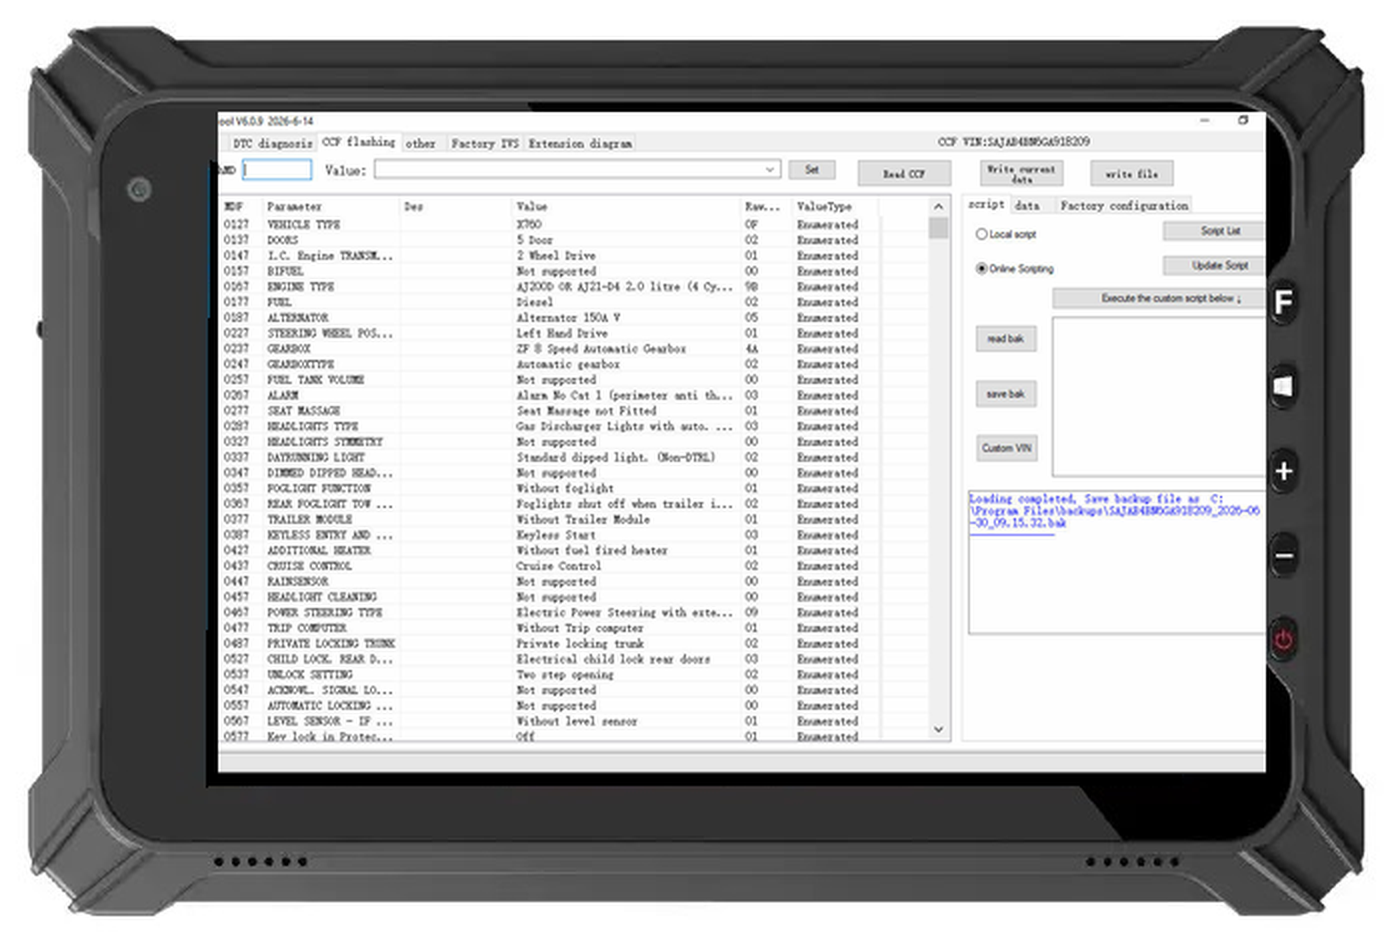Click the save bak button
The height and width of the screenshot is (940, 1390).
1006,394
